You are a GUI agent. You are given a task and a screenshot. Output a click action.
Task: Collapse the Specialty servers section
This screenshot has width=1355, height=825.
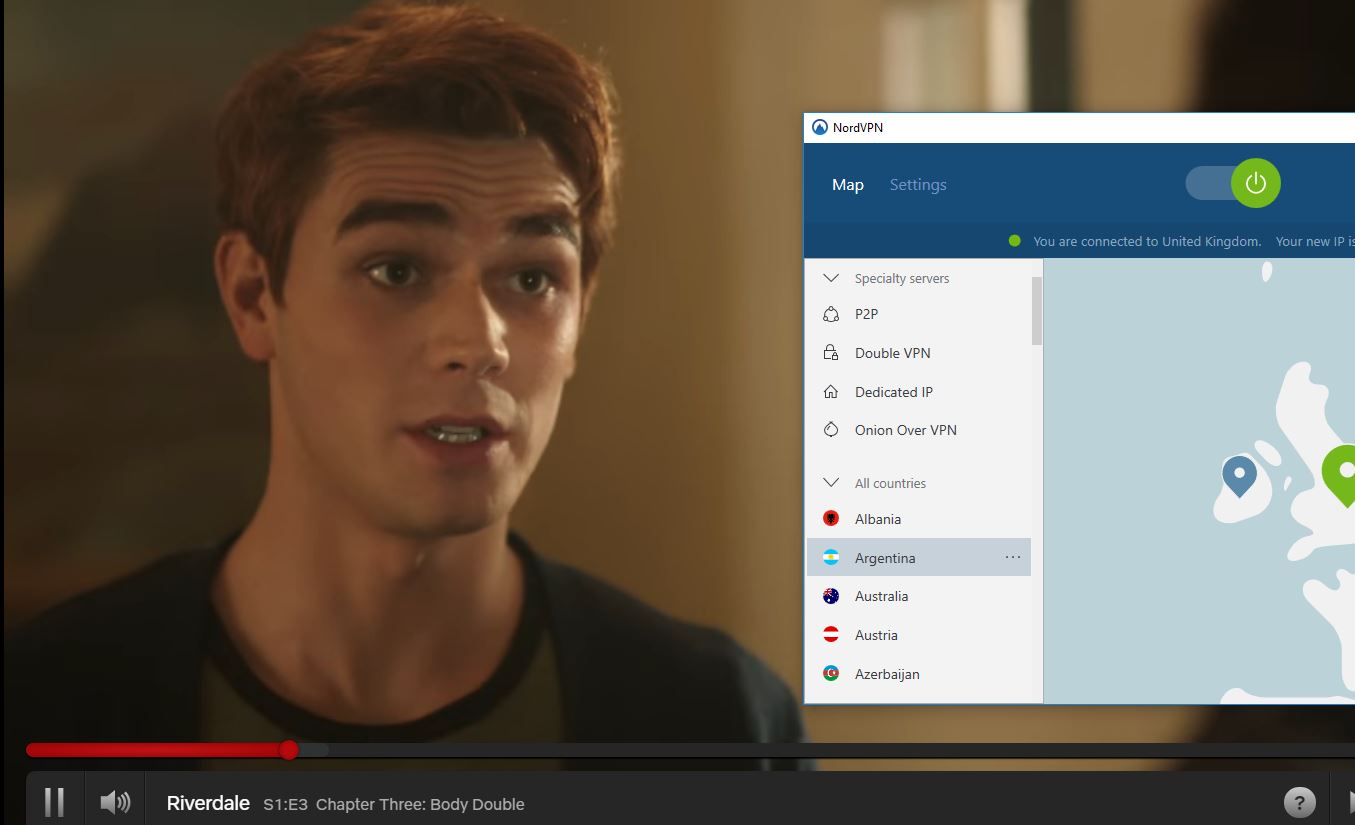click(x=830, y=278)
